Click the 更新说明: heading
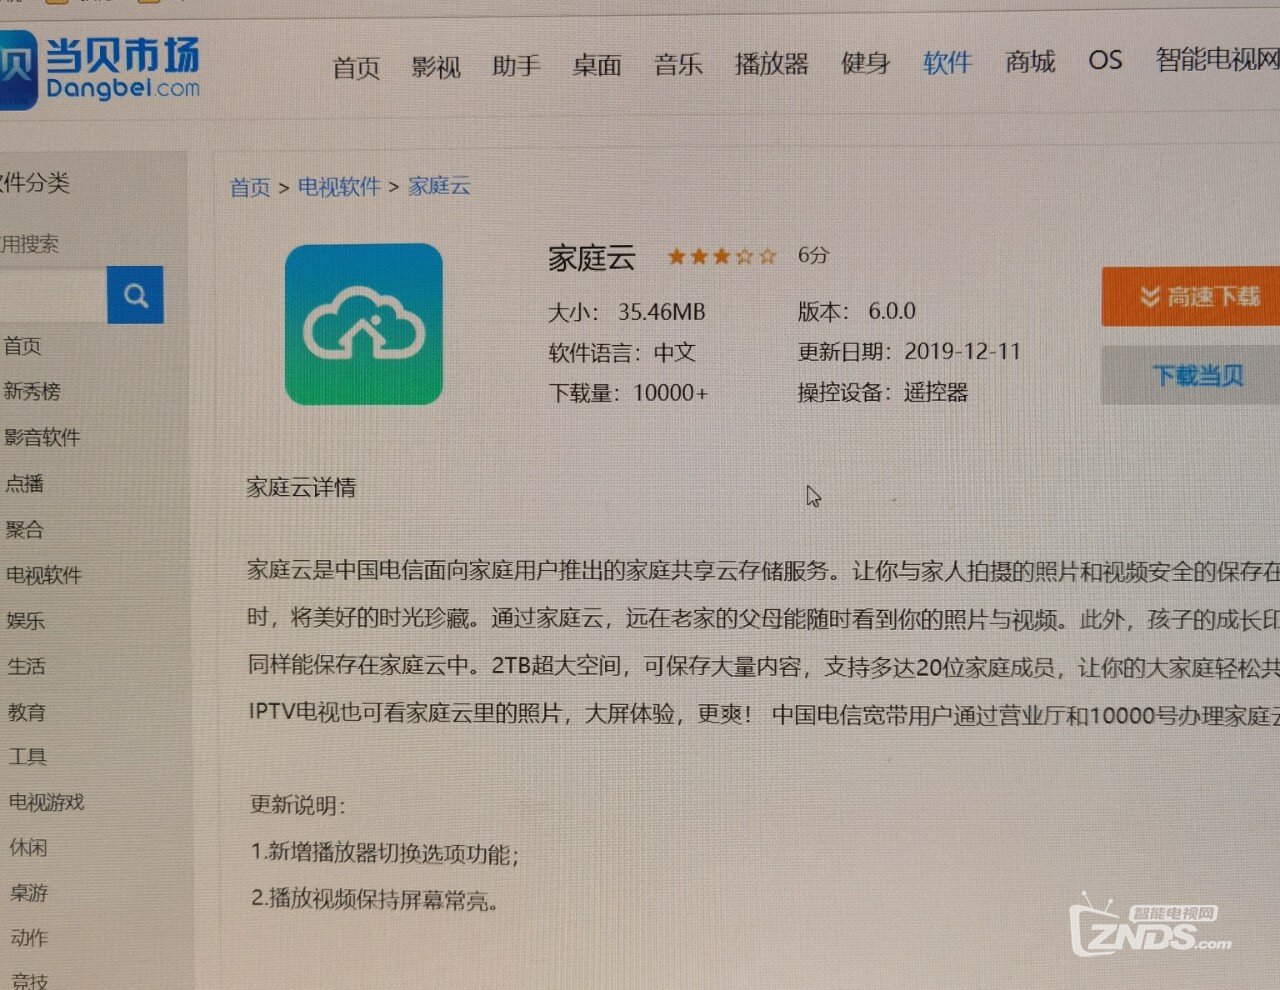This screenshot has width=1280, height=990. click(298, 805)
